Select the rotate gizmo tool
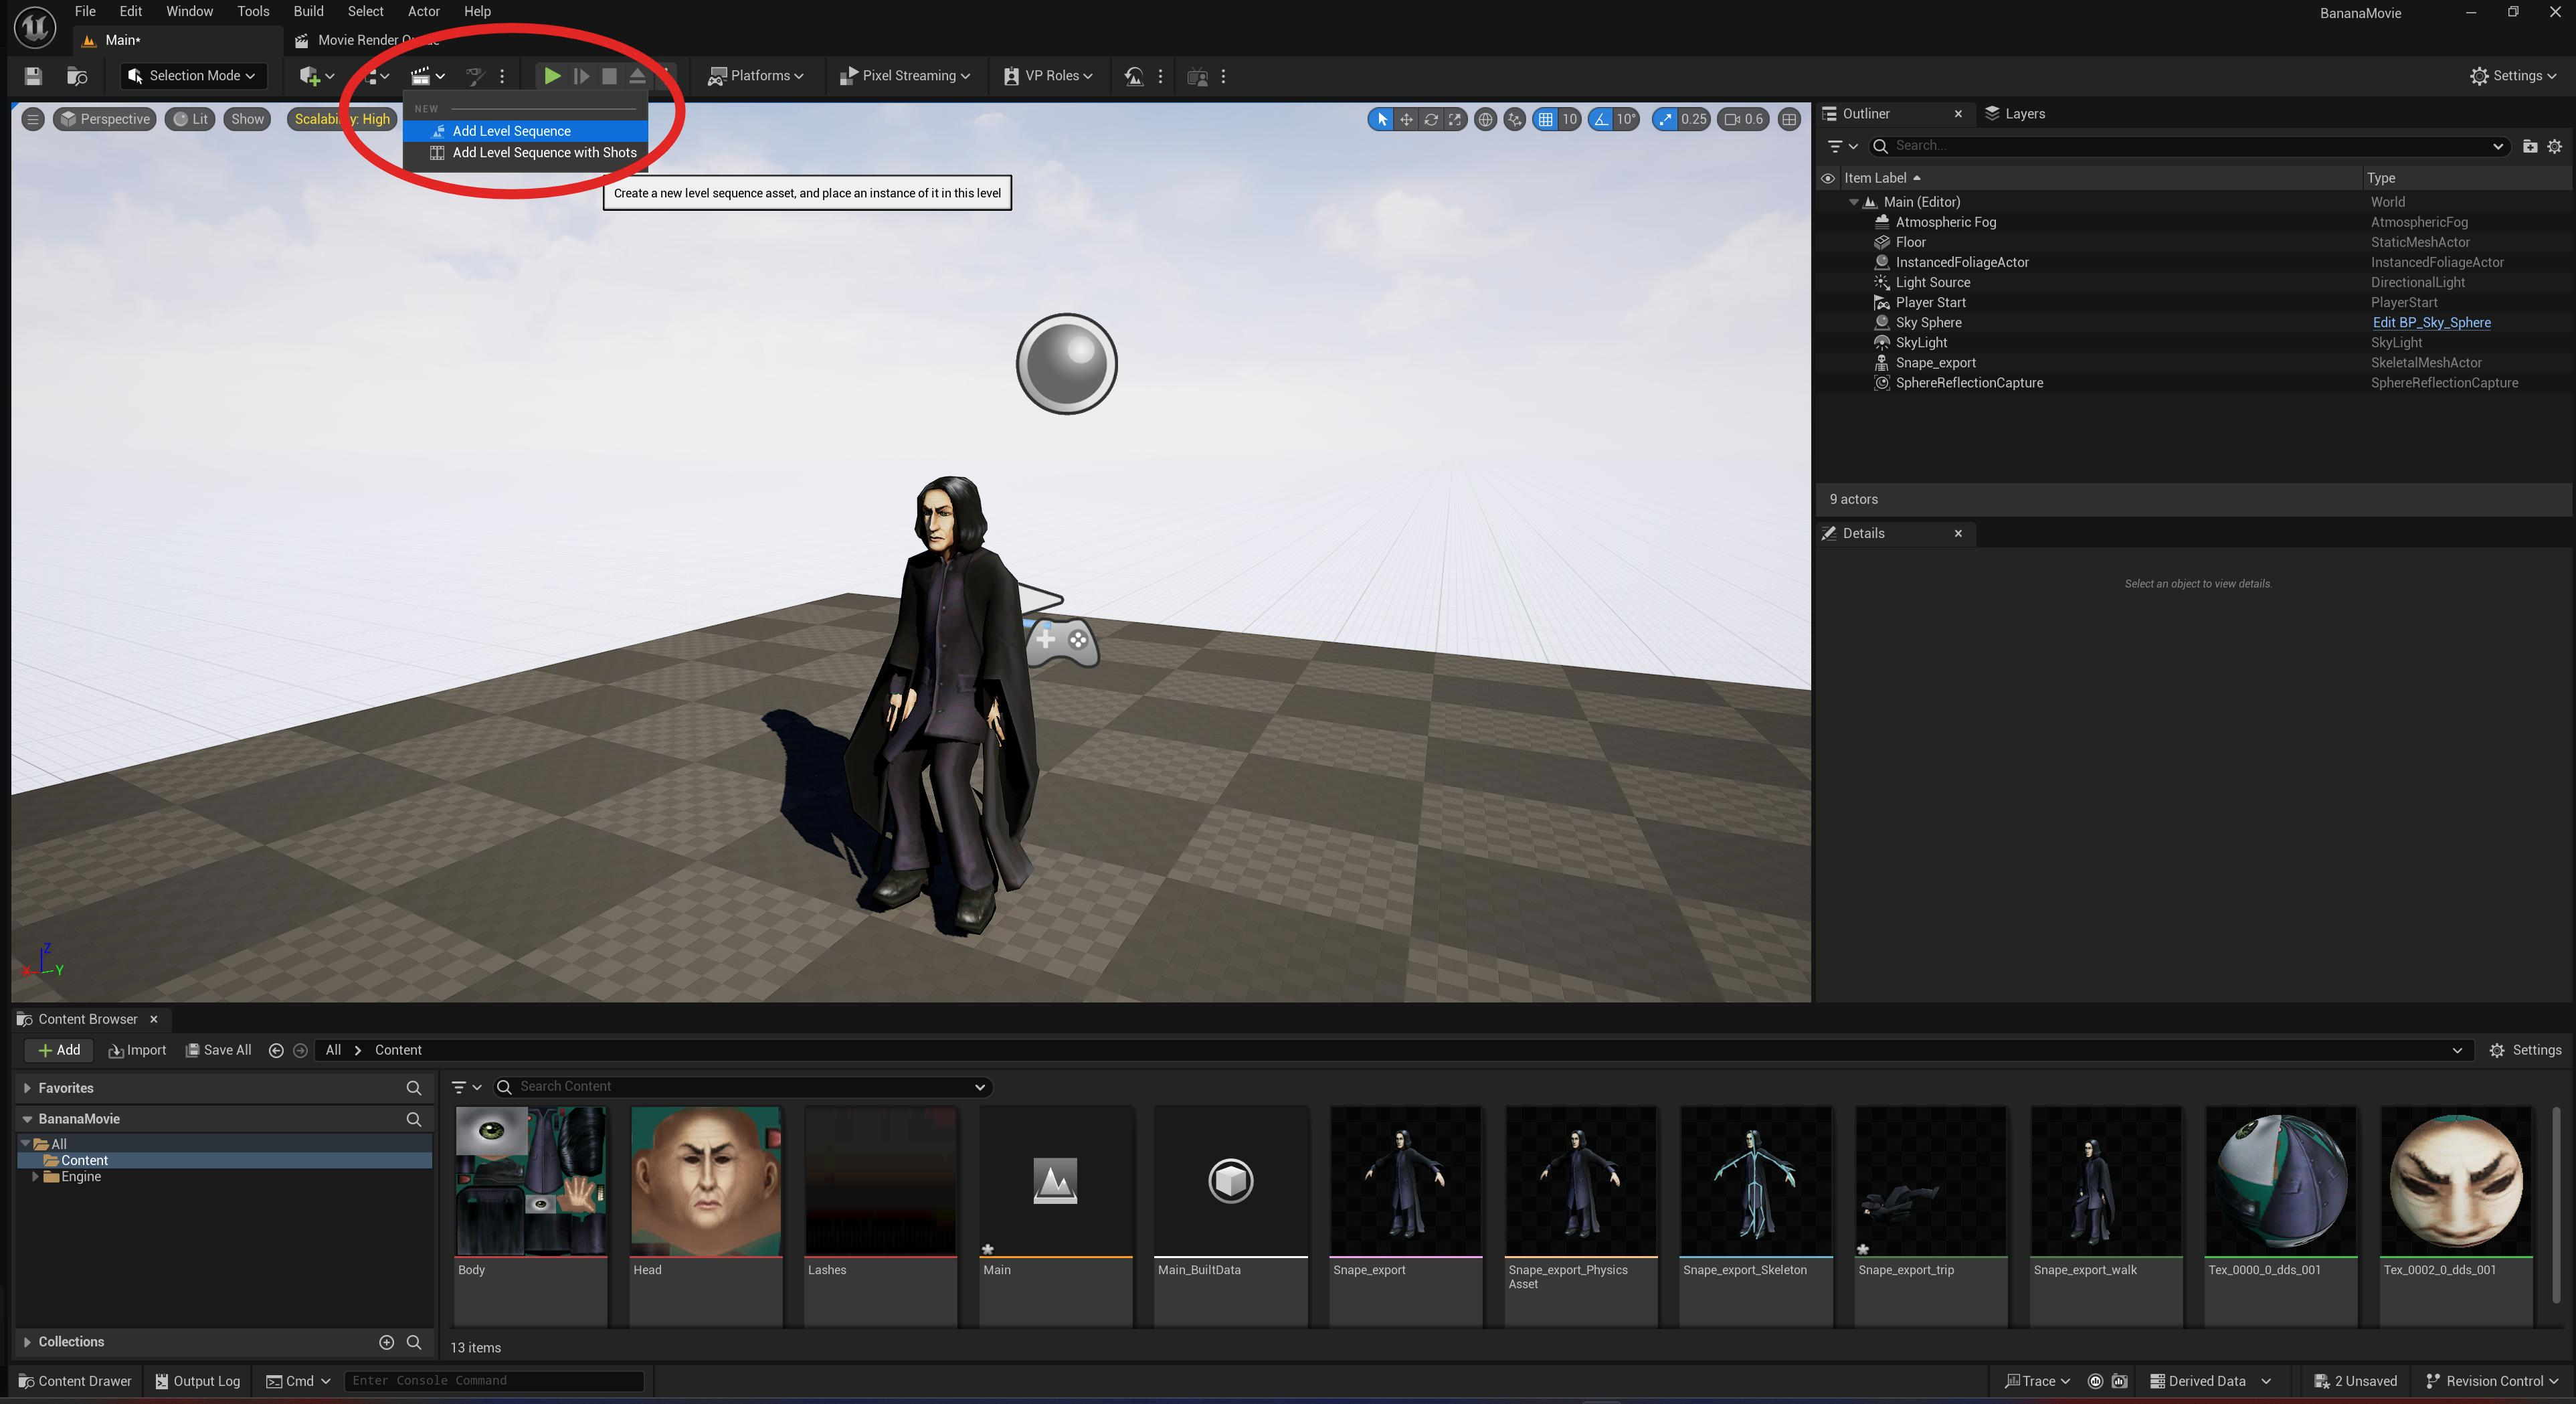Viewport: 2576px width, 1404px height. [1431, 119]
